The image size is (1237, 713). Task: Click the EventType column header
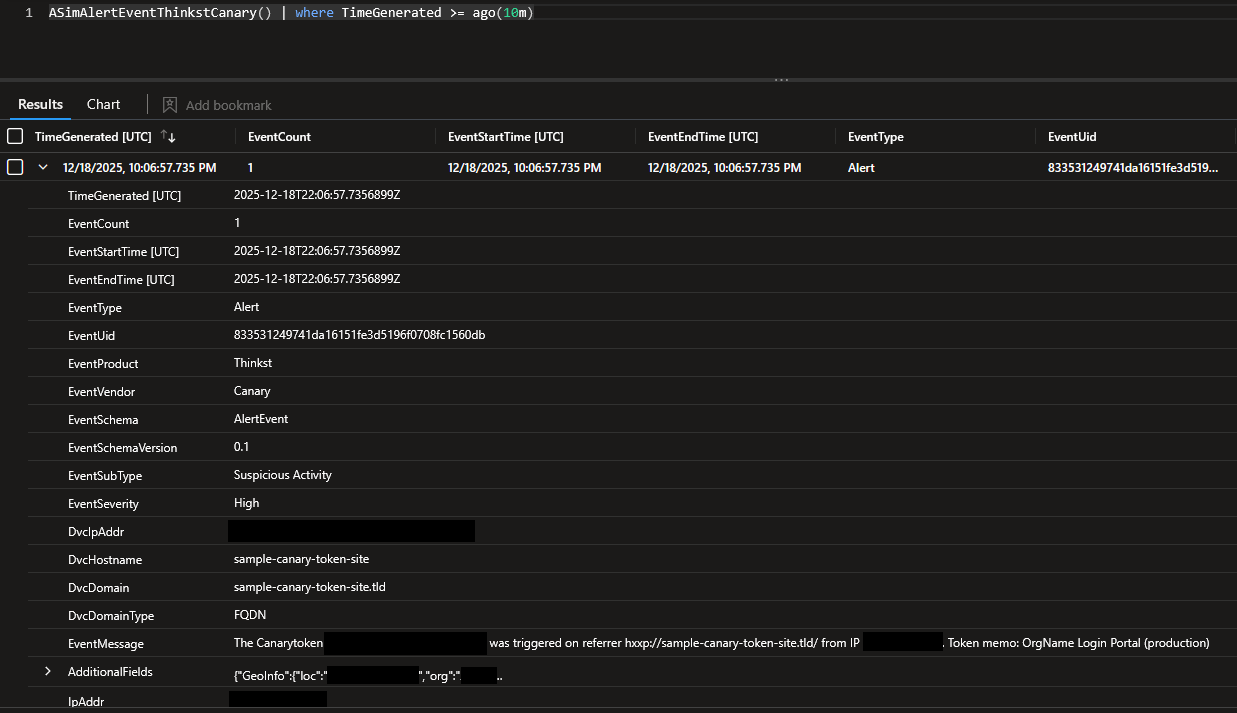875,136
